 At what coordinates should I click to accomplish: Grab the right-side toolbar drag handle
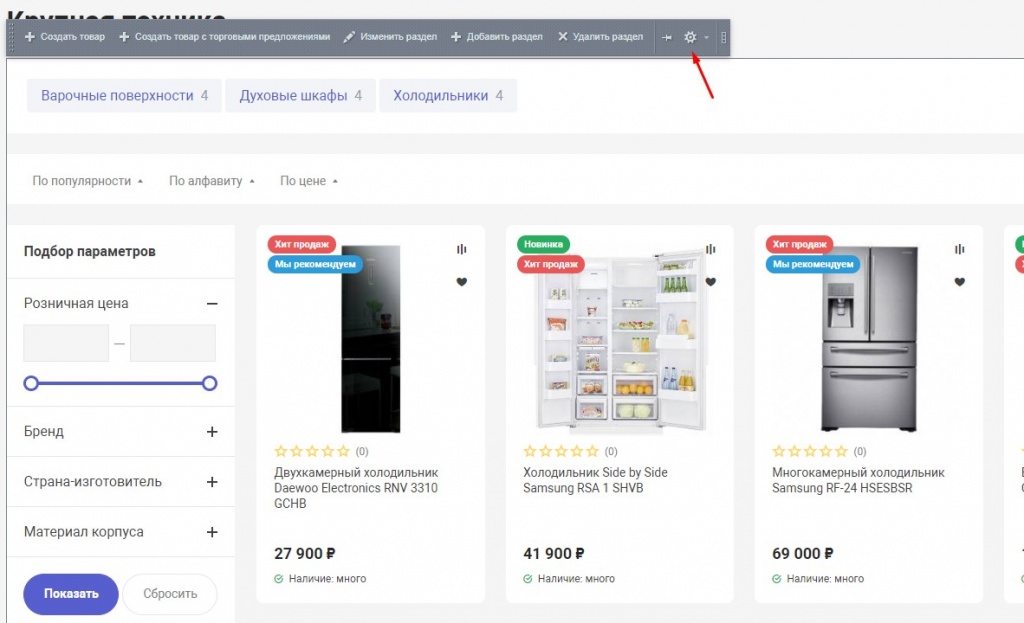tap(724, 37)
